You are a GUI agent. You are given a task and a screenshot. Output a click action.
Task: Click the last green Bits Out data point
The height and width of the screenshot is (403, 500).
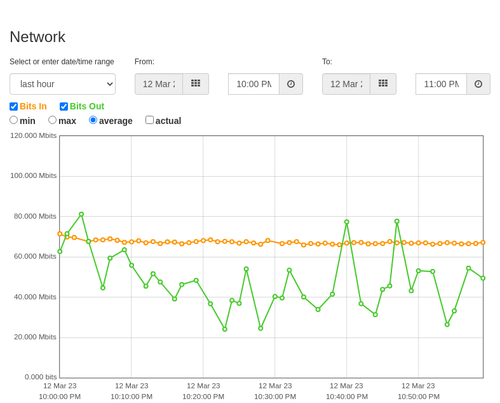[483, 278]
